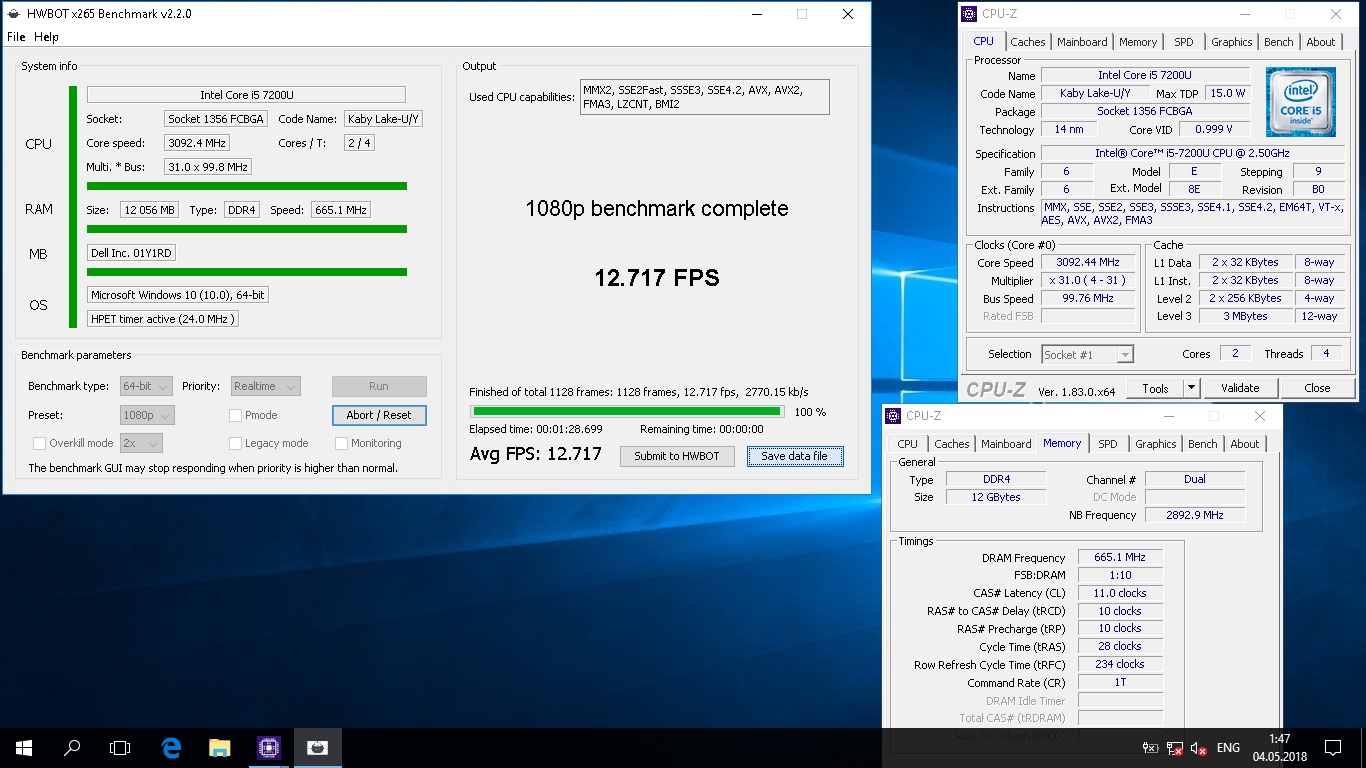Screen dimensions: 1366x768
Task: Click HPET timer active field
Action: coord(163,319)
